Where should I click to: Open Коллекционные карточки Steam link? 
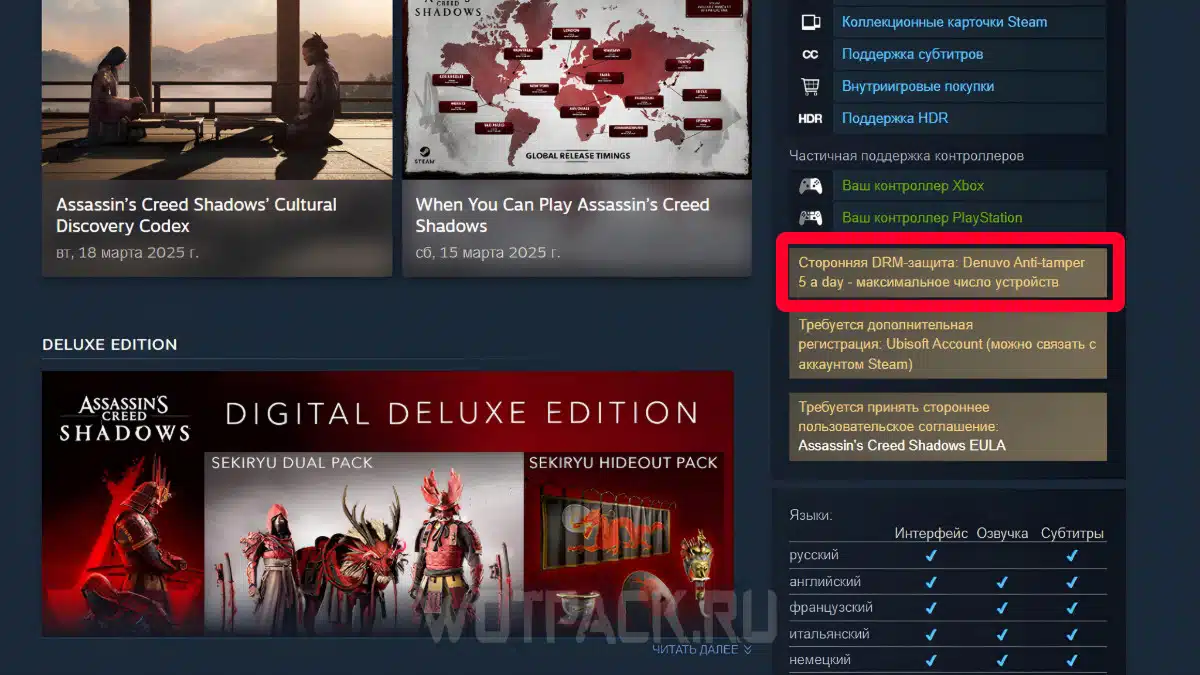(944, 22)
